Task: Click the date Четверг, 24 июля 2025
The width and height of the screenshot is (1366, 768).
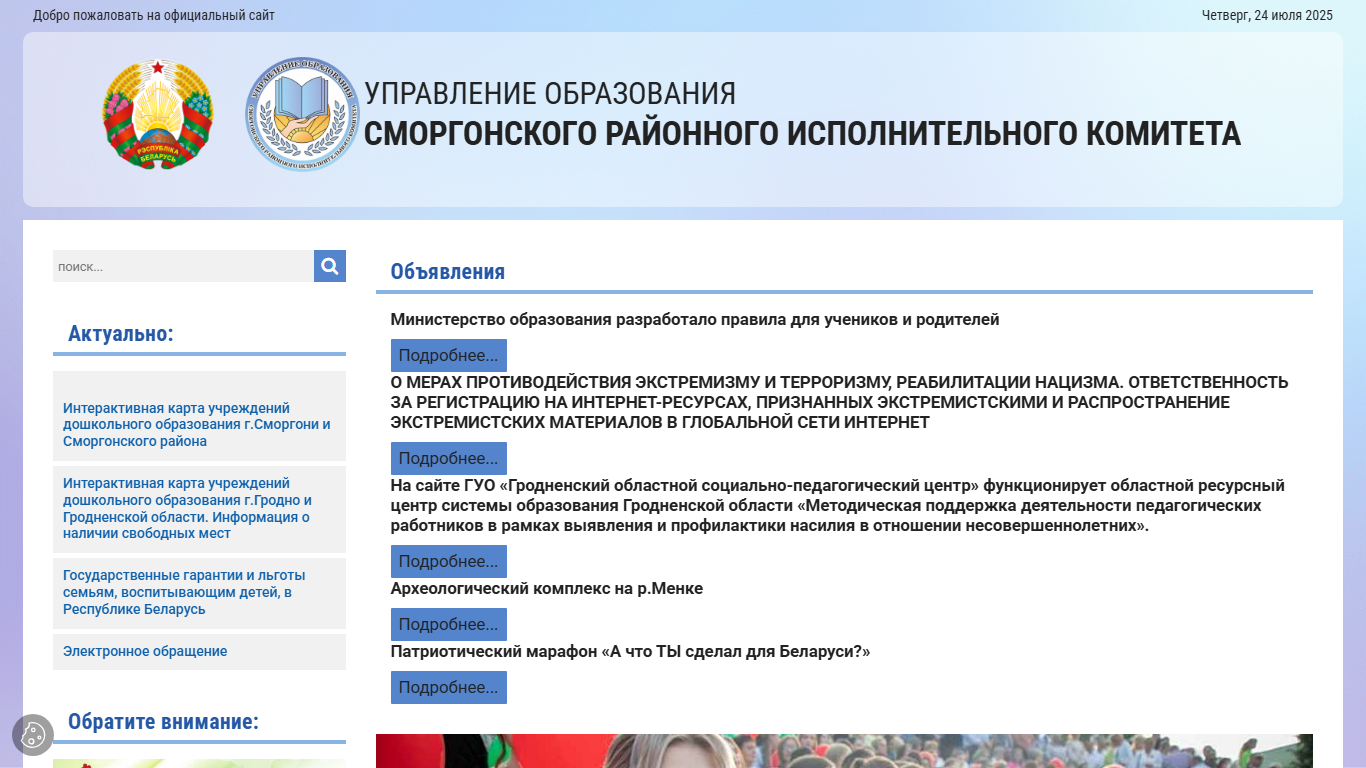Action: tap(1267, 15)
